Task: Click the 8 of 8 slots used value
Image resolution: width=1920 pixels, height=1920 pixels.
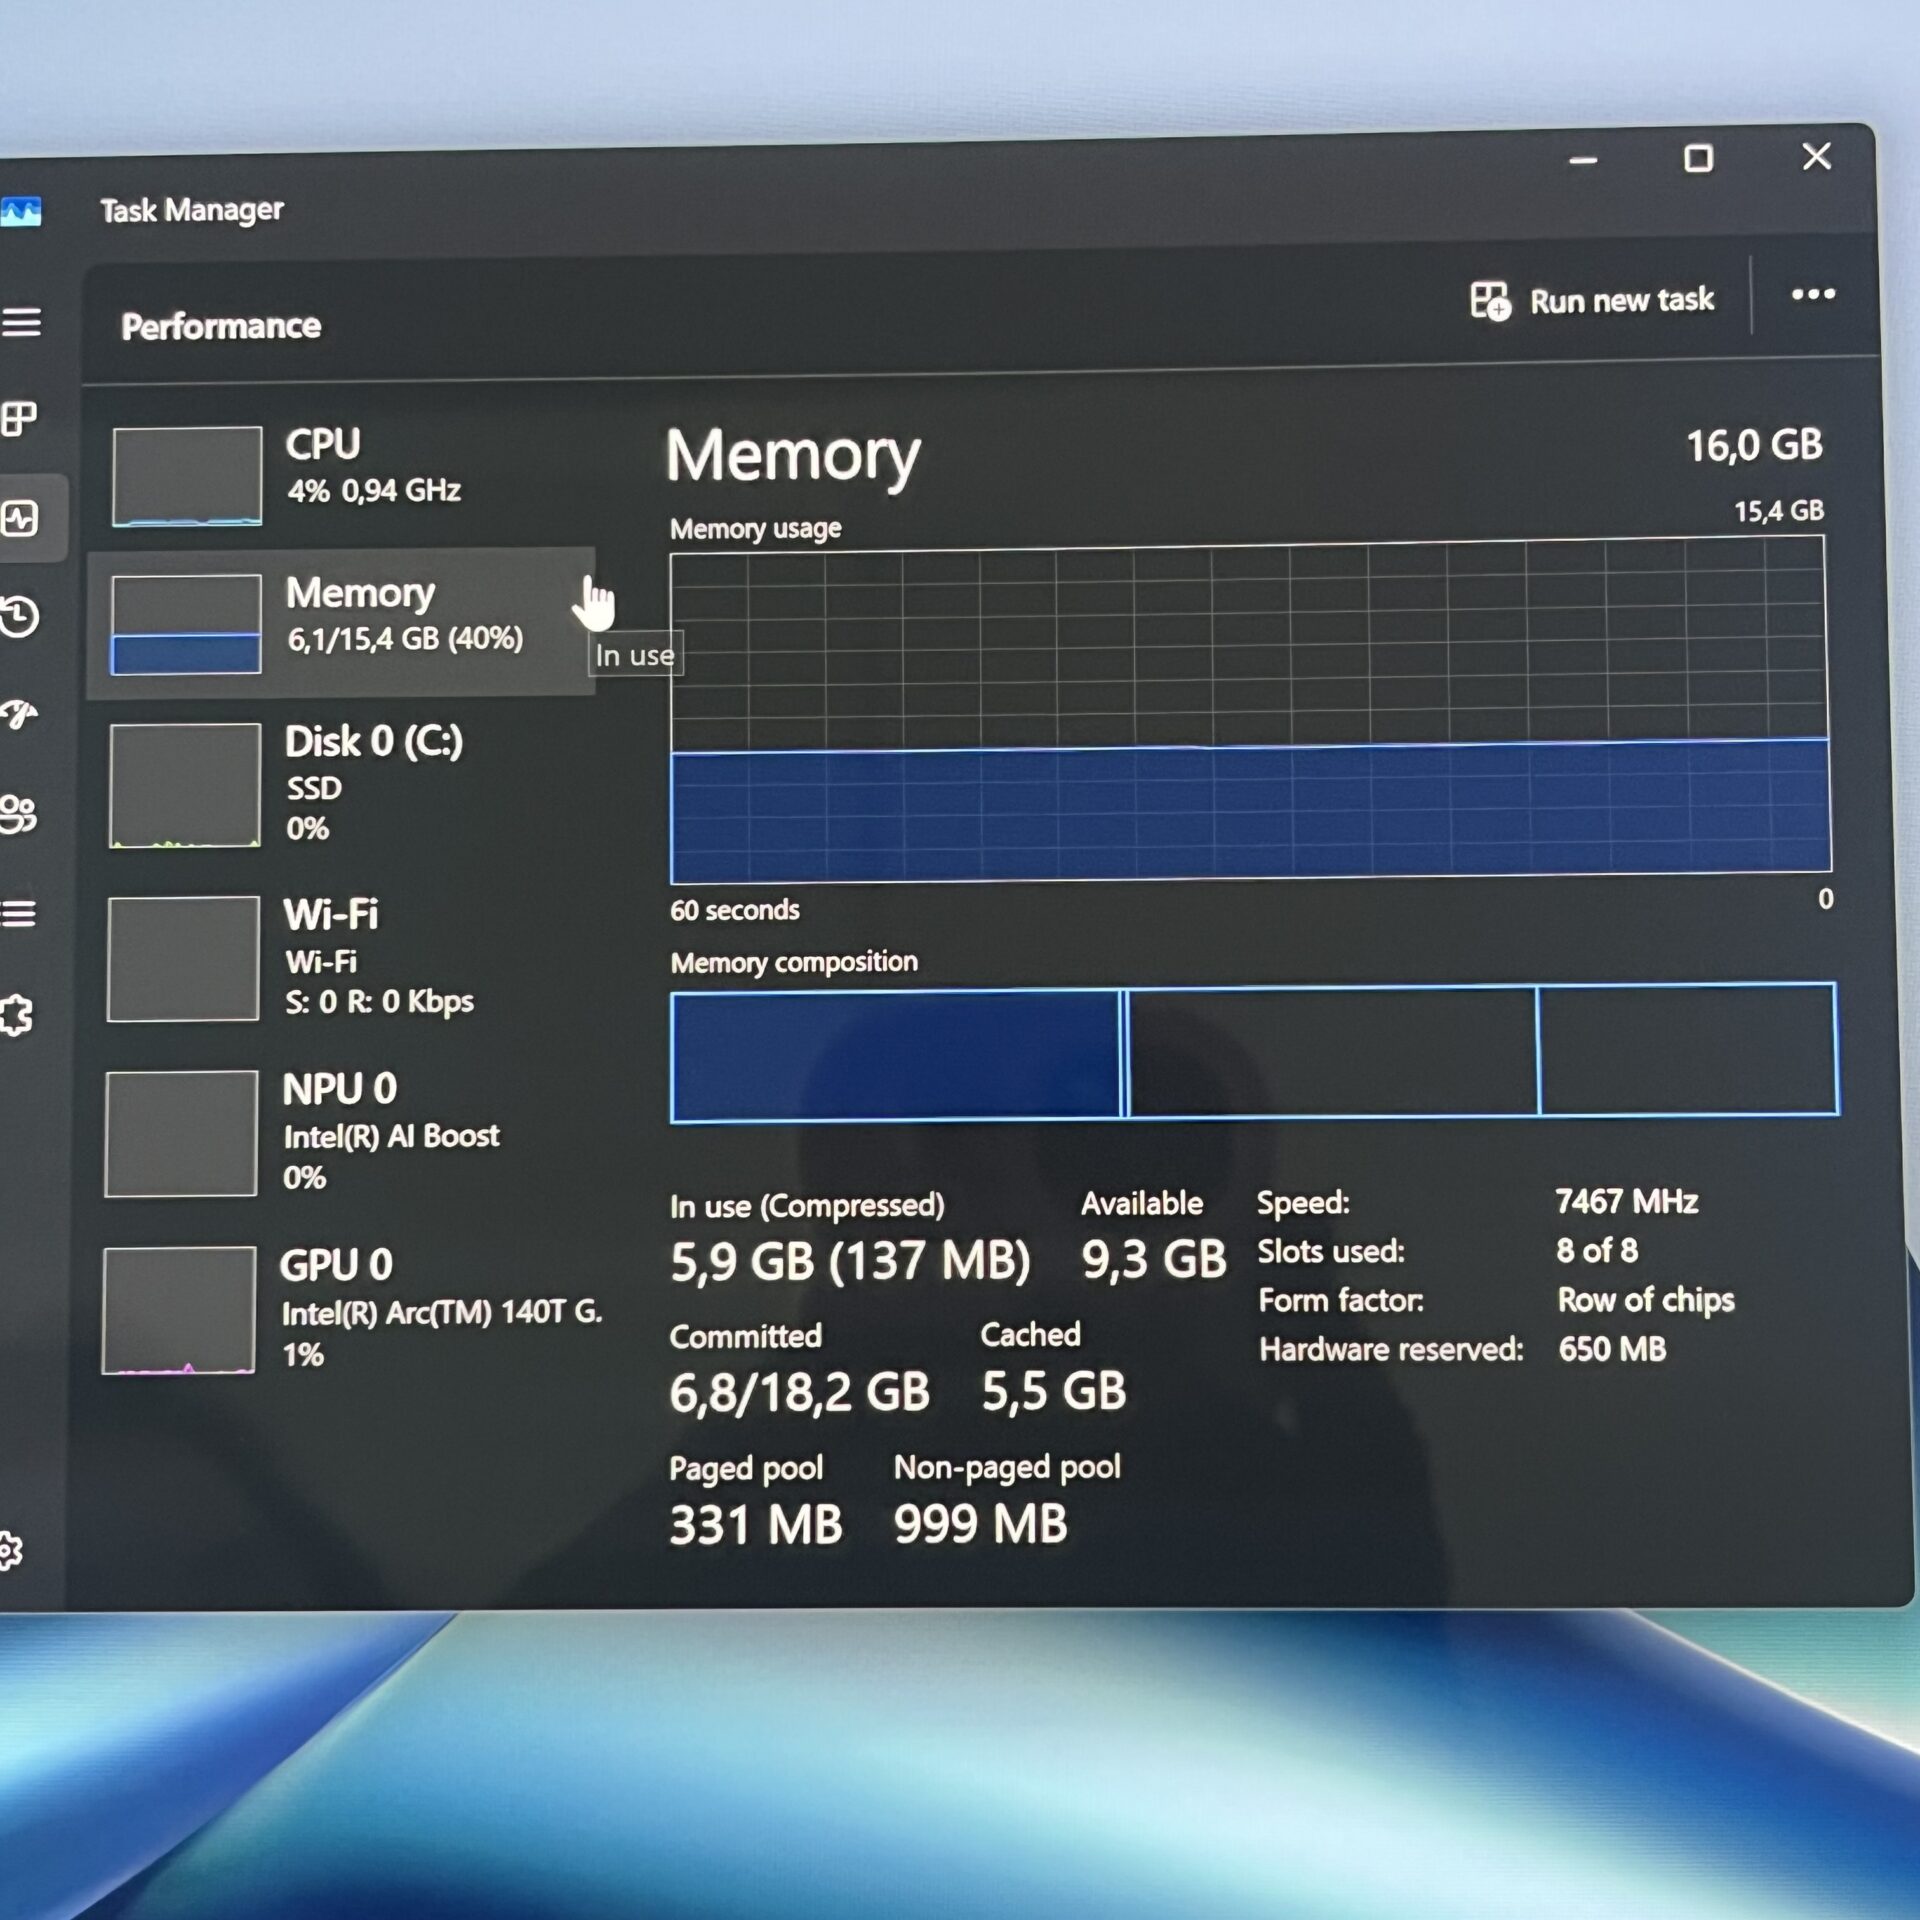Action: coord(1597,1250)
